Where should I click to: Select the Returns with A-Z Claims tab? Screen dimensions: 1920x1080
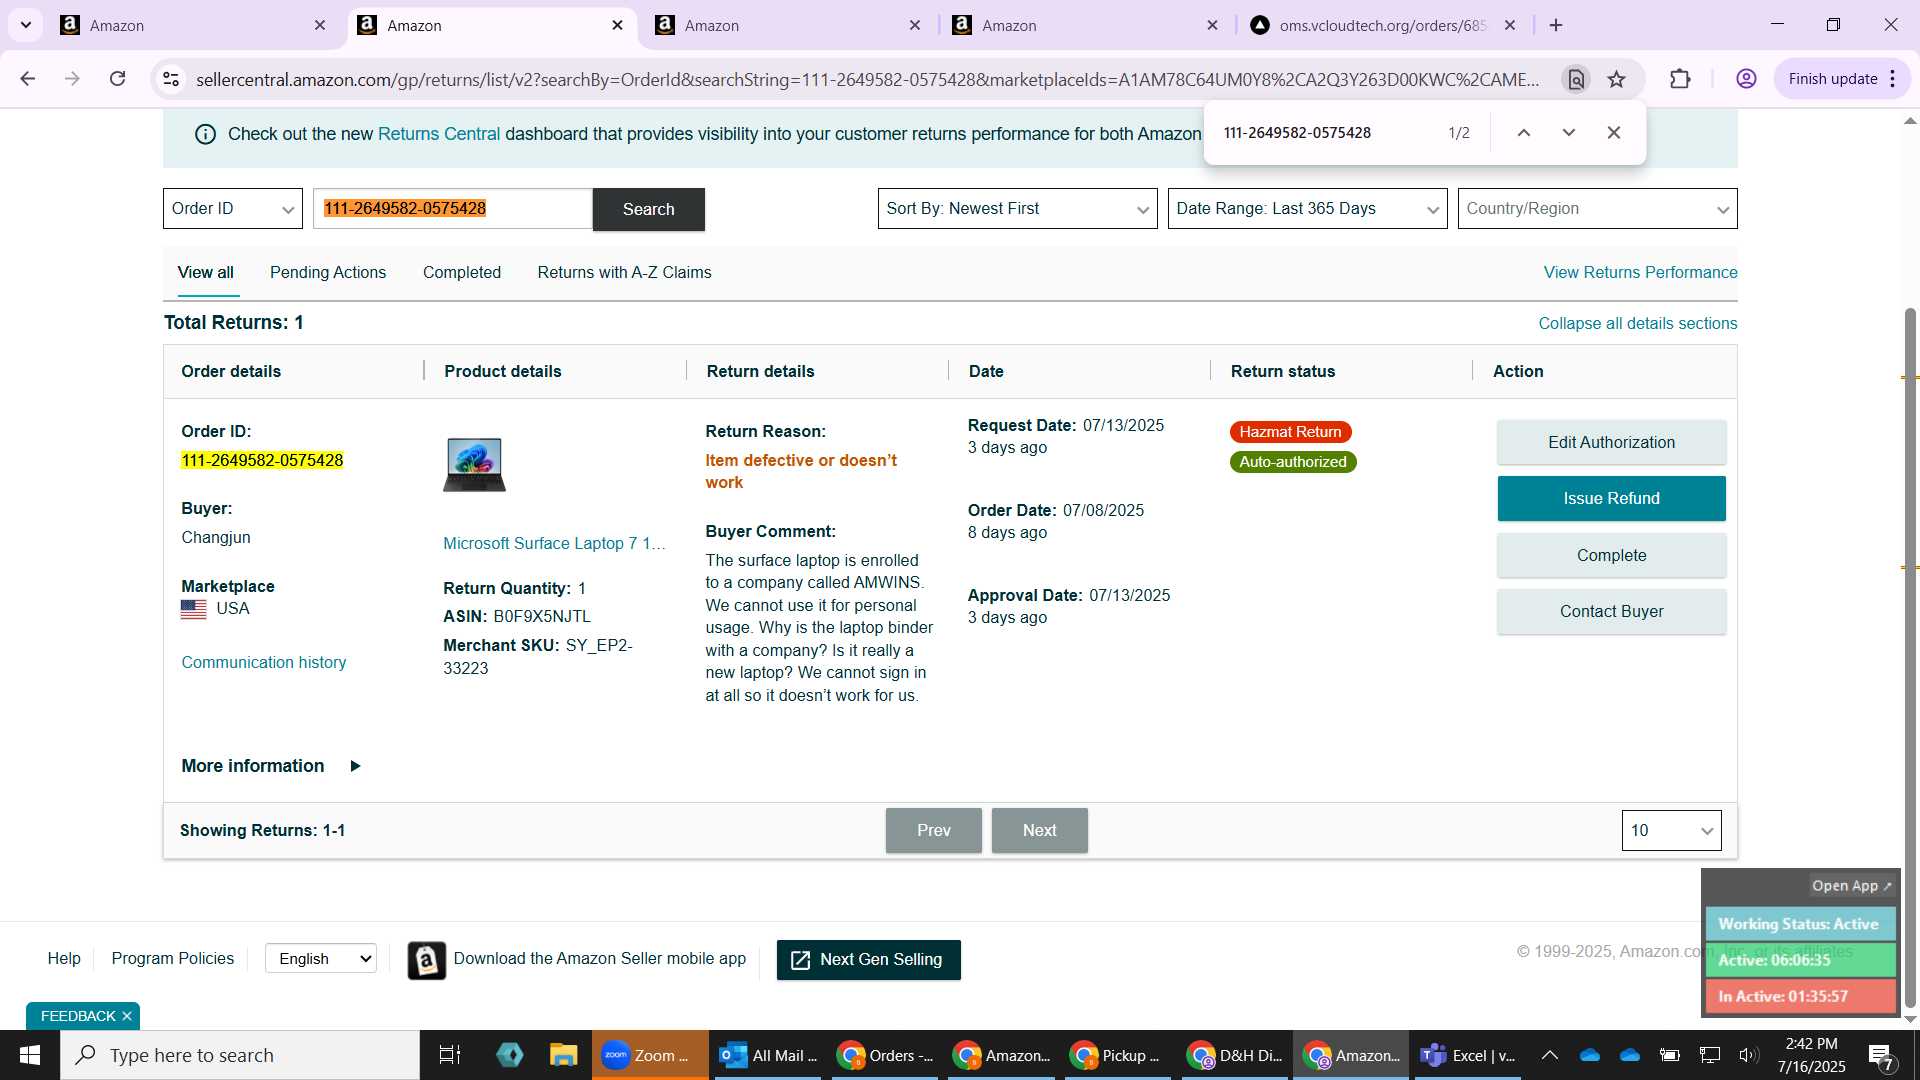tap(624, 272)
